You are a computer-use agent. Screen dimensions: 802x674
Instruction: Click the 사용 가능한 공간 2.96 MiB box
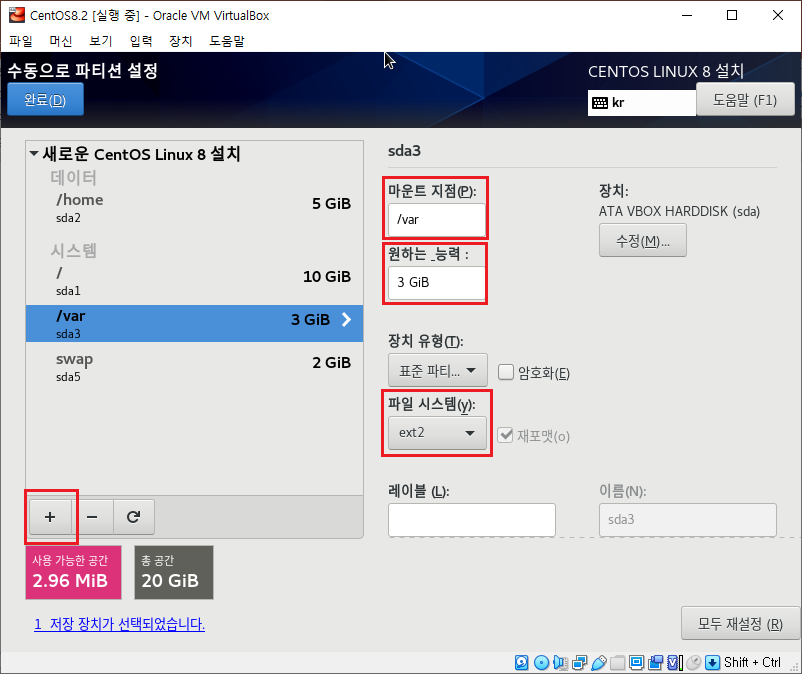coord(73,572)
